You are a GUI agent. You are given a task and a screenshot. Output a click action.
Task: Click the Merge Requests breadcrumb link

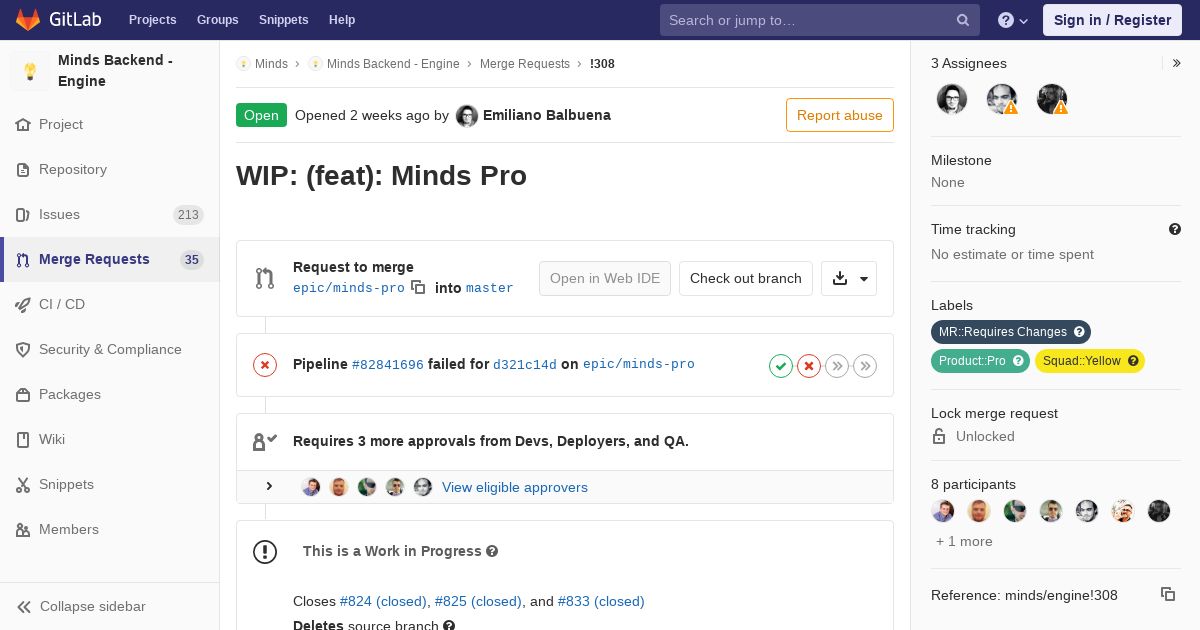pyautogui.click(x=525, y=64)
